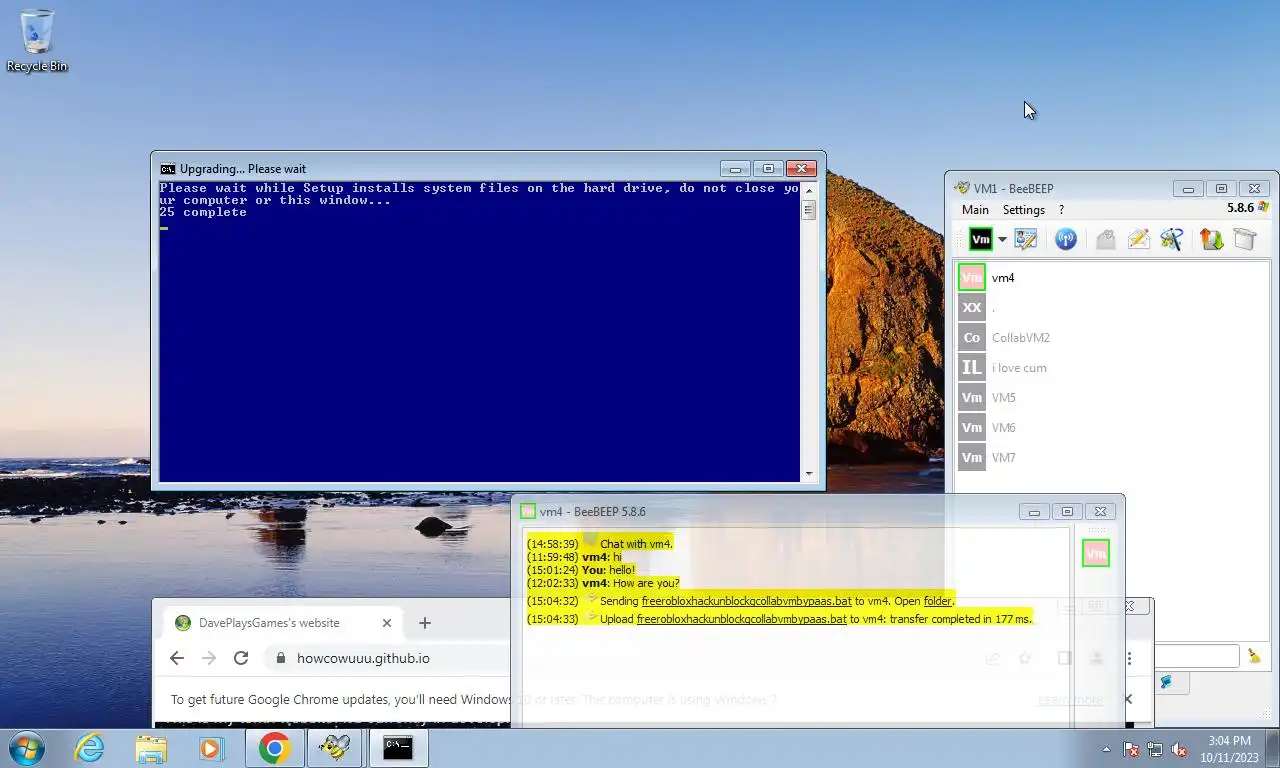Open the Windows Start menu
The height and width of the screenshot is (768, 1280).
point(27,748)
